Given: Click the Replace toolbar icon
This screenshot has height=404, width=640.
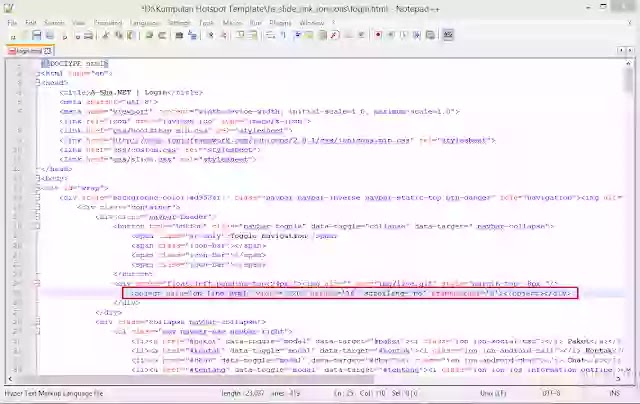Looking at the screenshot, I should (192, 36).
